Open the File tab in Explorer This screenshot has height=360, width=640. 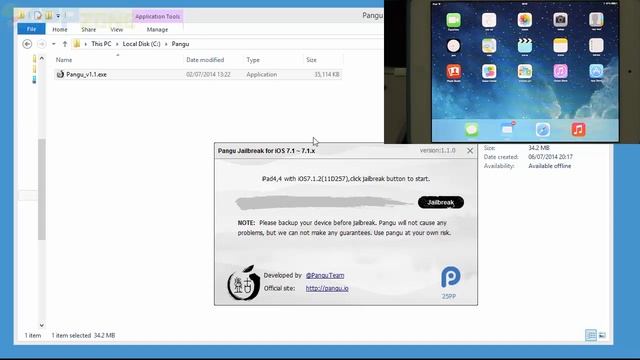point(31,29)
